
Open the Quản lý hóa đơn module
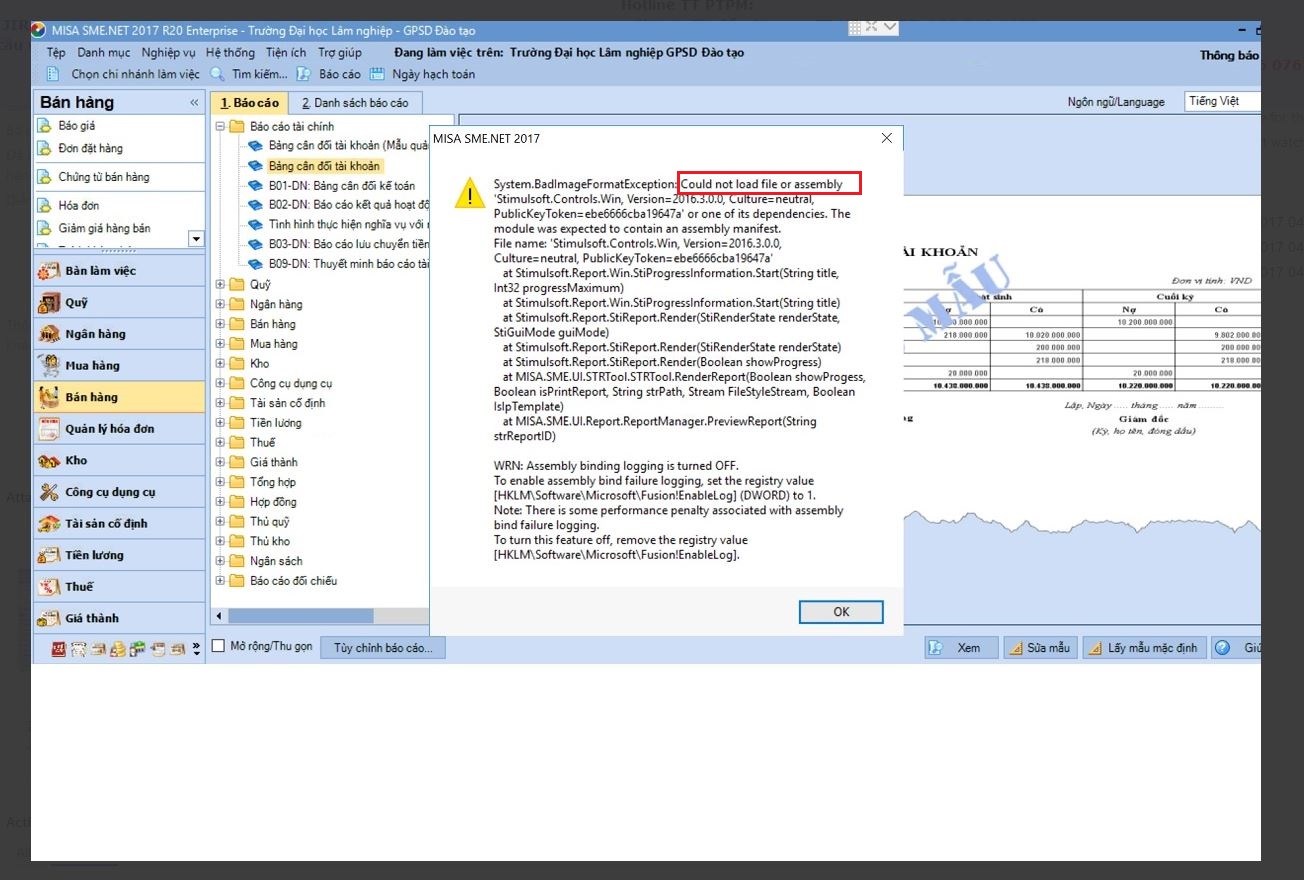119,429
